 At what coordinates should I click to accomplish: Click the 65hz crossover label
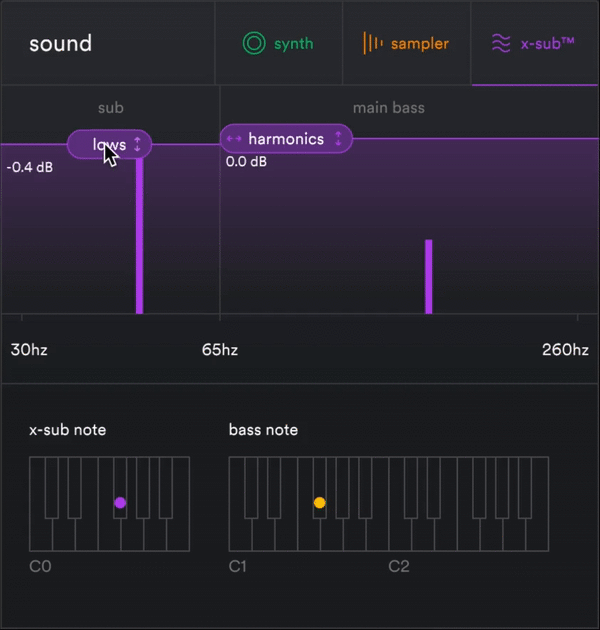click(x=220, y=350)
